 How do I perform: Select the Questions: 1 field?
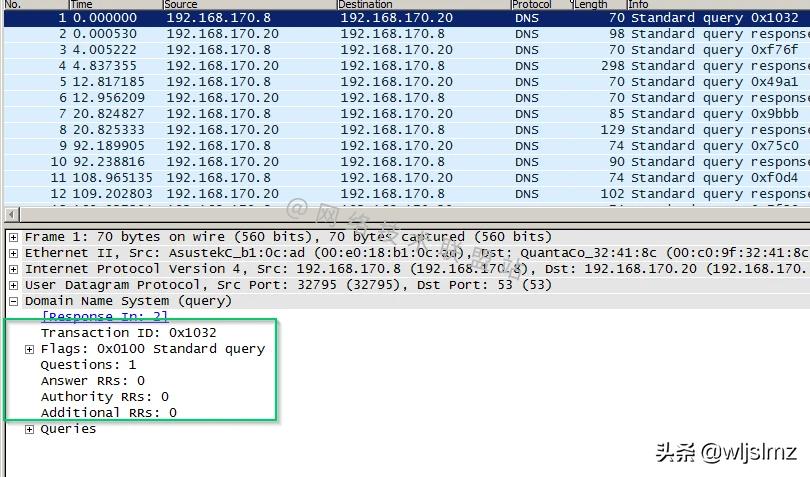(88, 365)
